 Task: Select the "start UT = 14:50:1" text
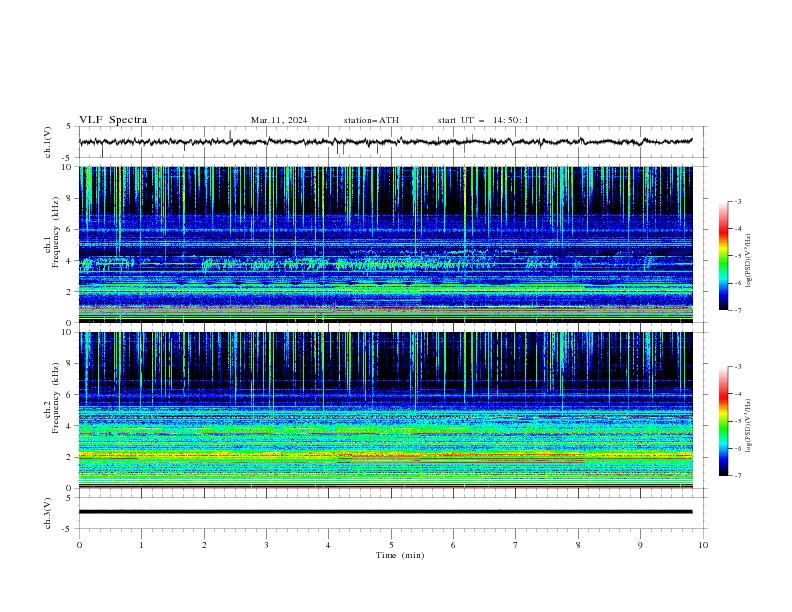pos(483,120)
